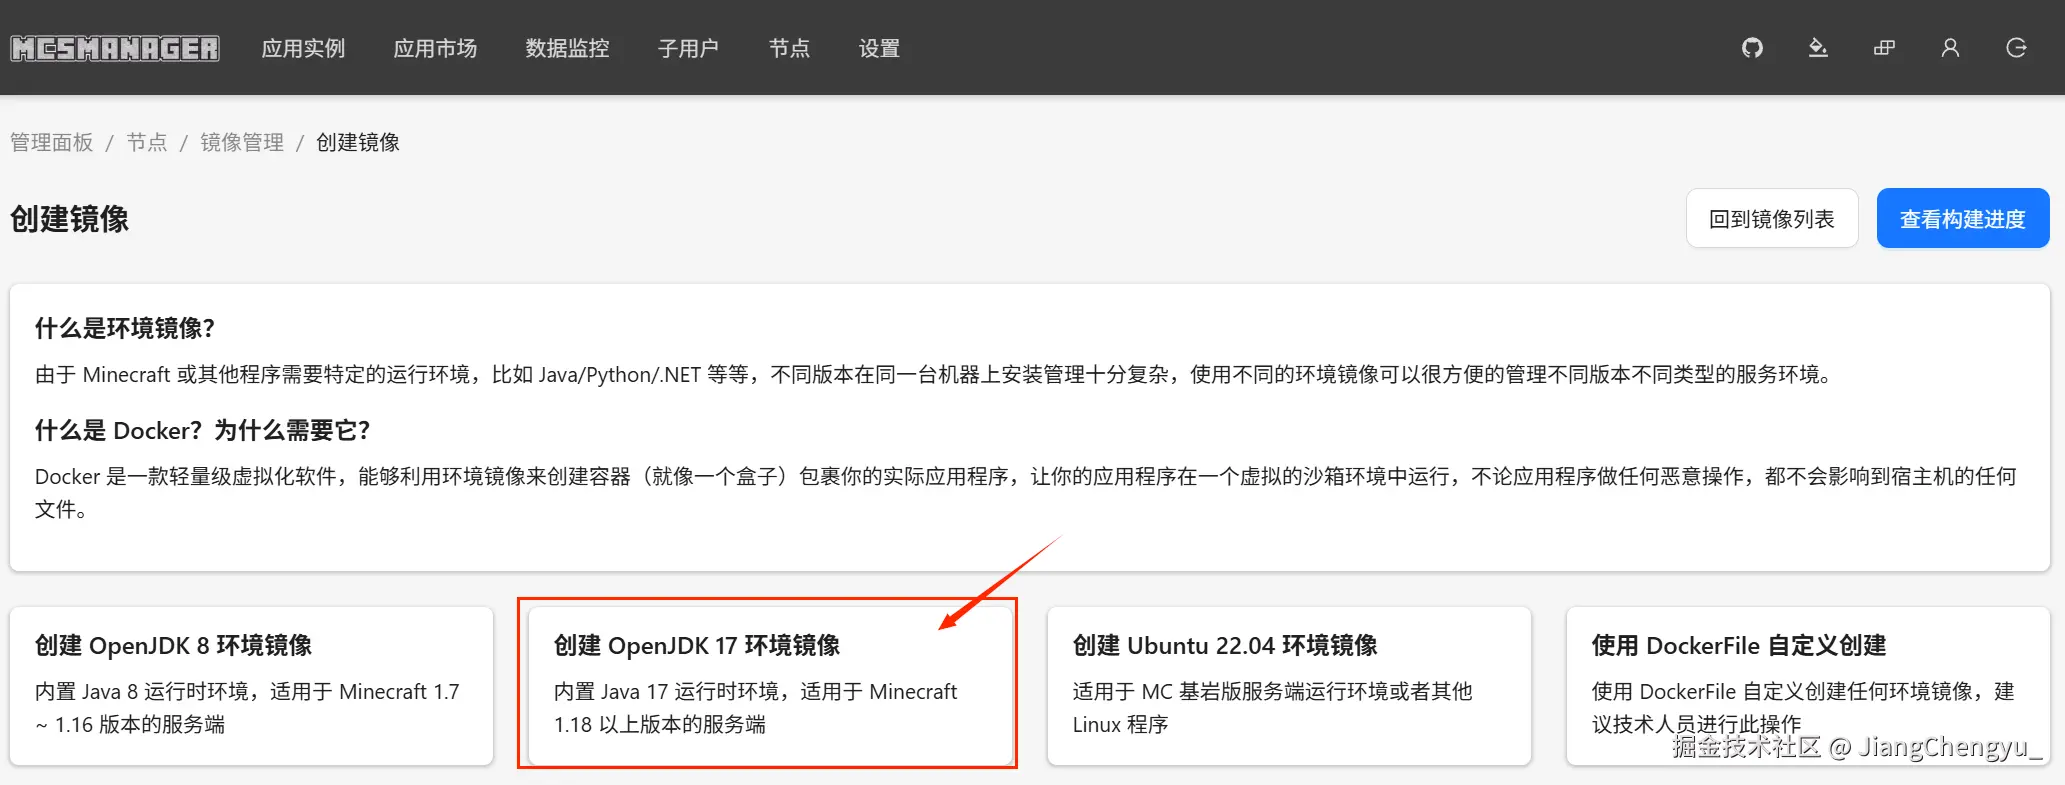The width and height of the screenshot is (2065, 785).
Task: Click 镜像管理 breadcrumb link
Action: tap(242, 142)
